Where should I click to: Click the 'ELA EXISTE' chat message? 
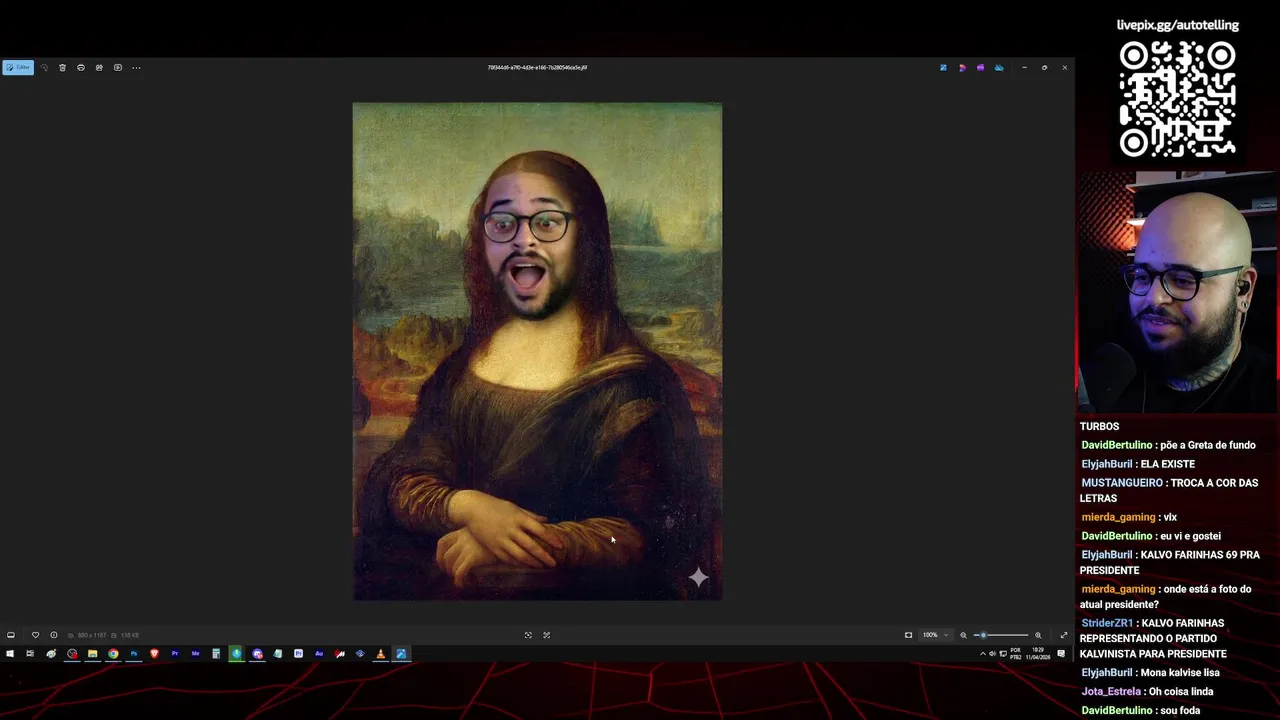pos(1168,464)
